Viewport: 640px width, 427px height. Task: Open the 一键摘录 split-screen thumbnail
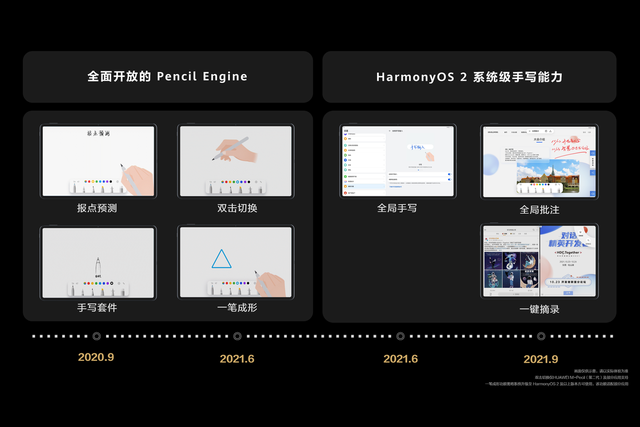tap(539, 261)
